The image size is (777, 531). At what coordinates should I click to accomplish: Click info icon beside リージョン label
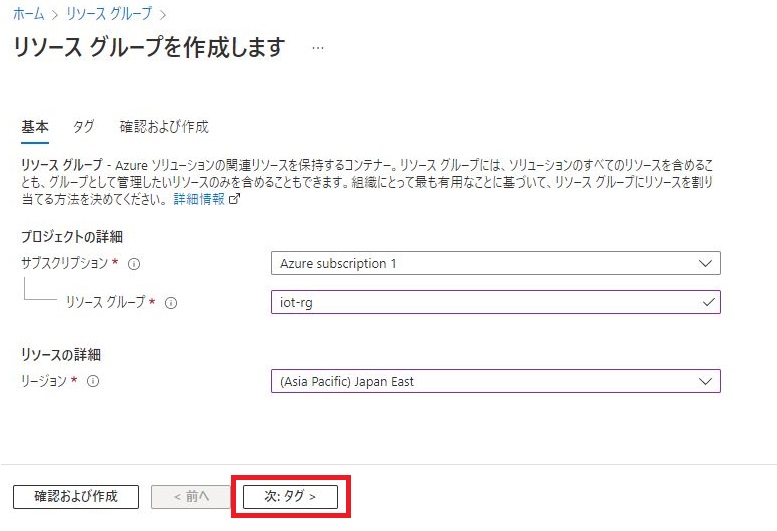[93, 381]
